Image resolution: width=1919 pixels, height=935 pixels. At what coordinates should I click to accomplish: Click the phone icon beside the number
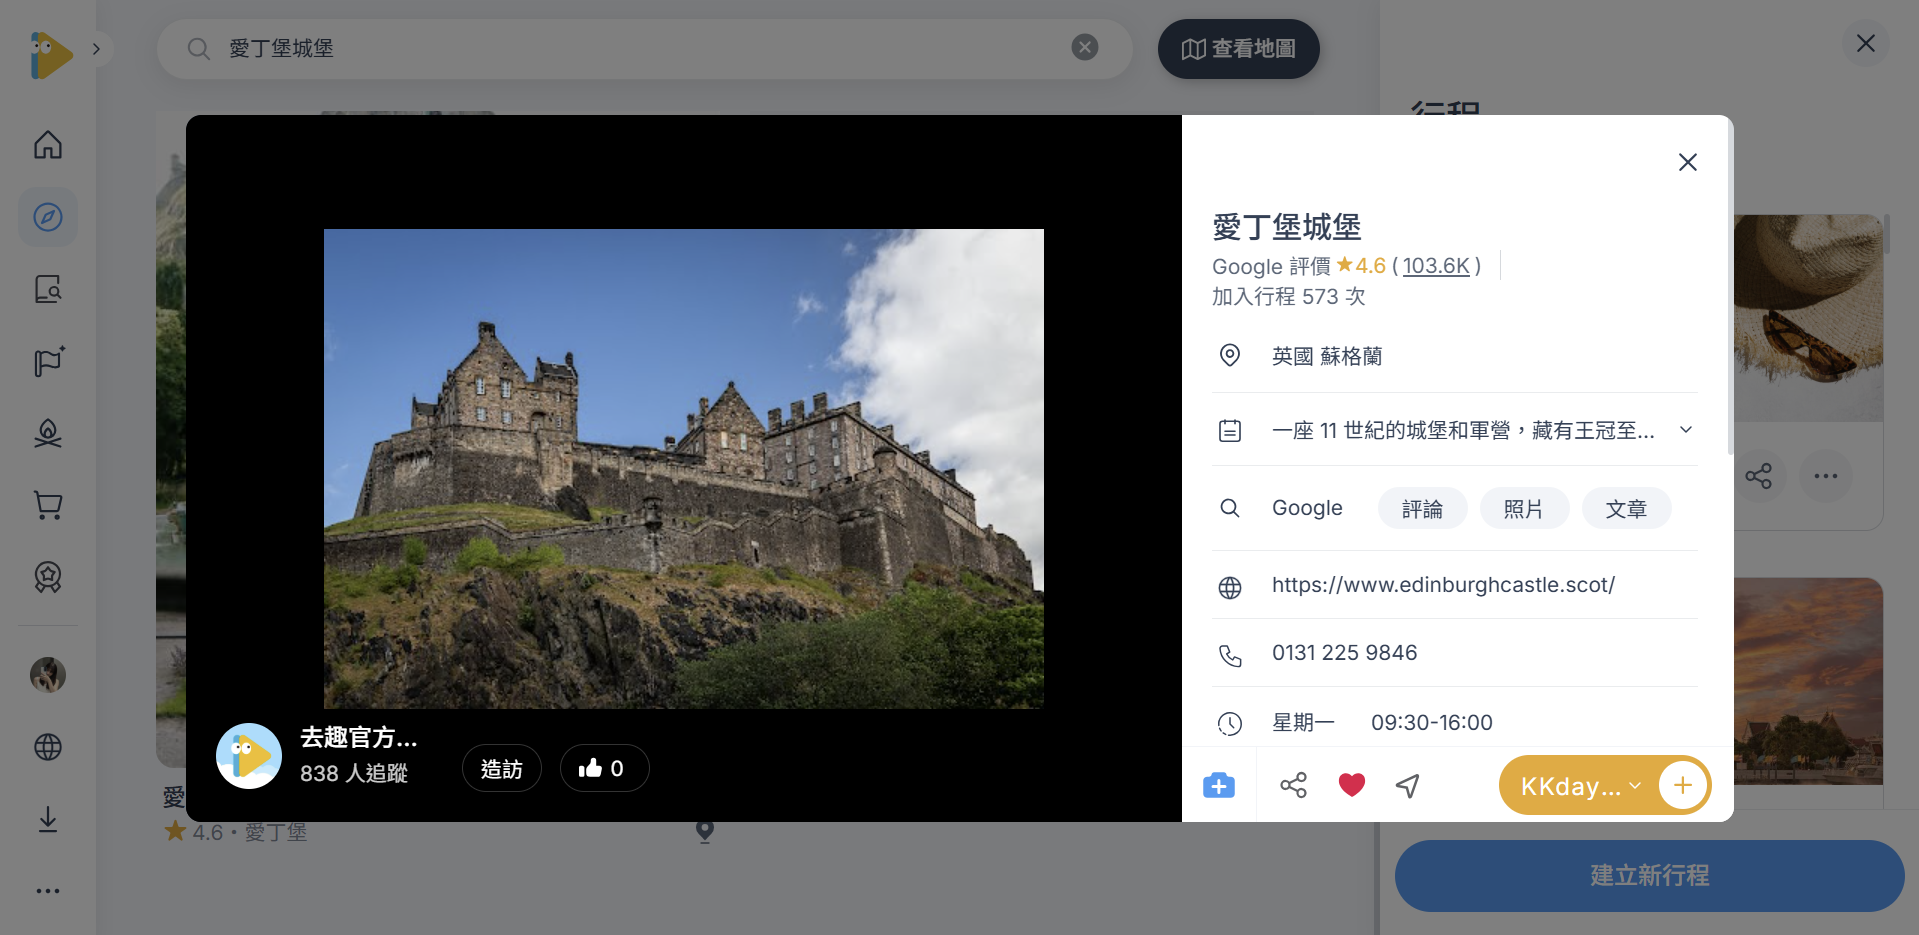click(x=1230, y=655)
